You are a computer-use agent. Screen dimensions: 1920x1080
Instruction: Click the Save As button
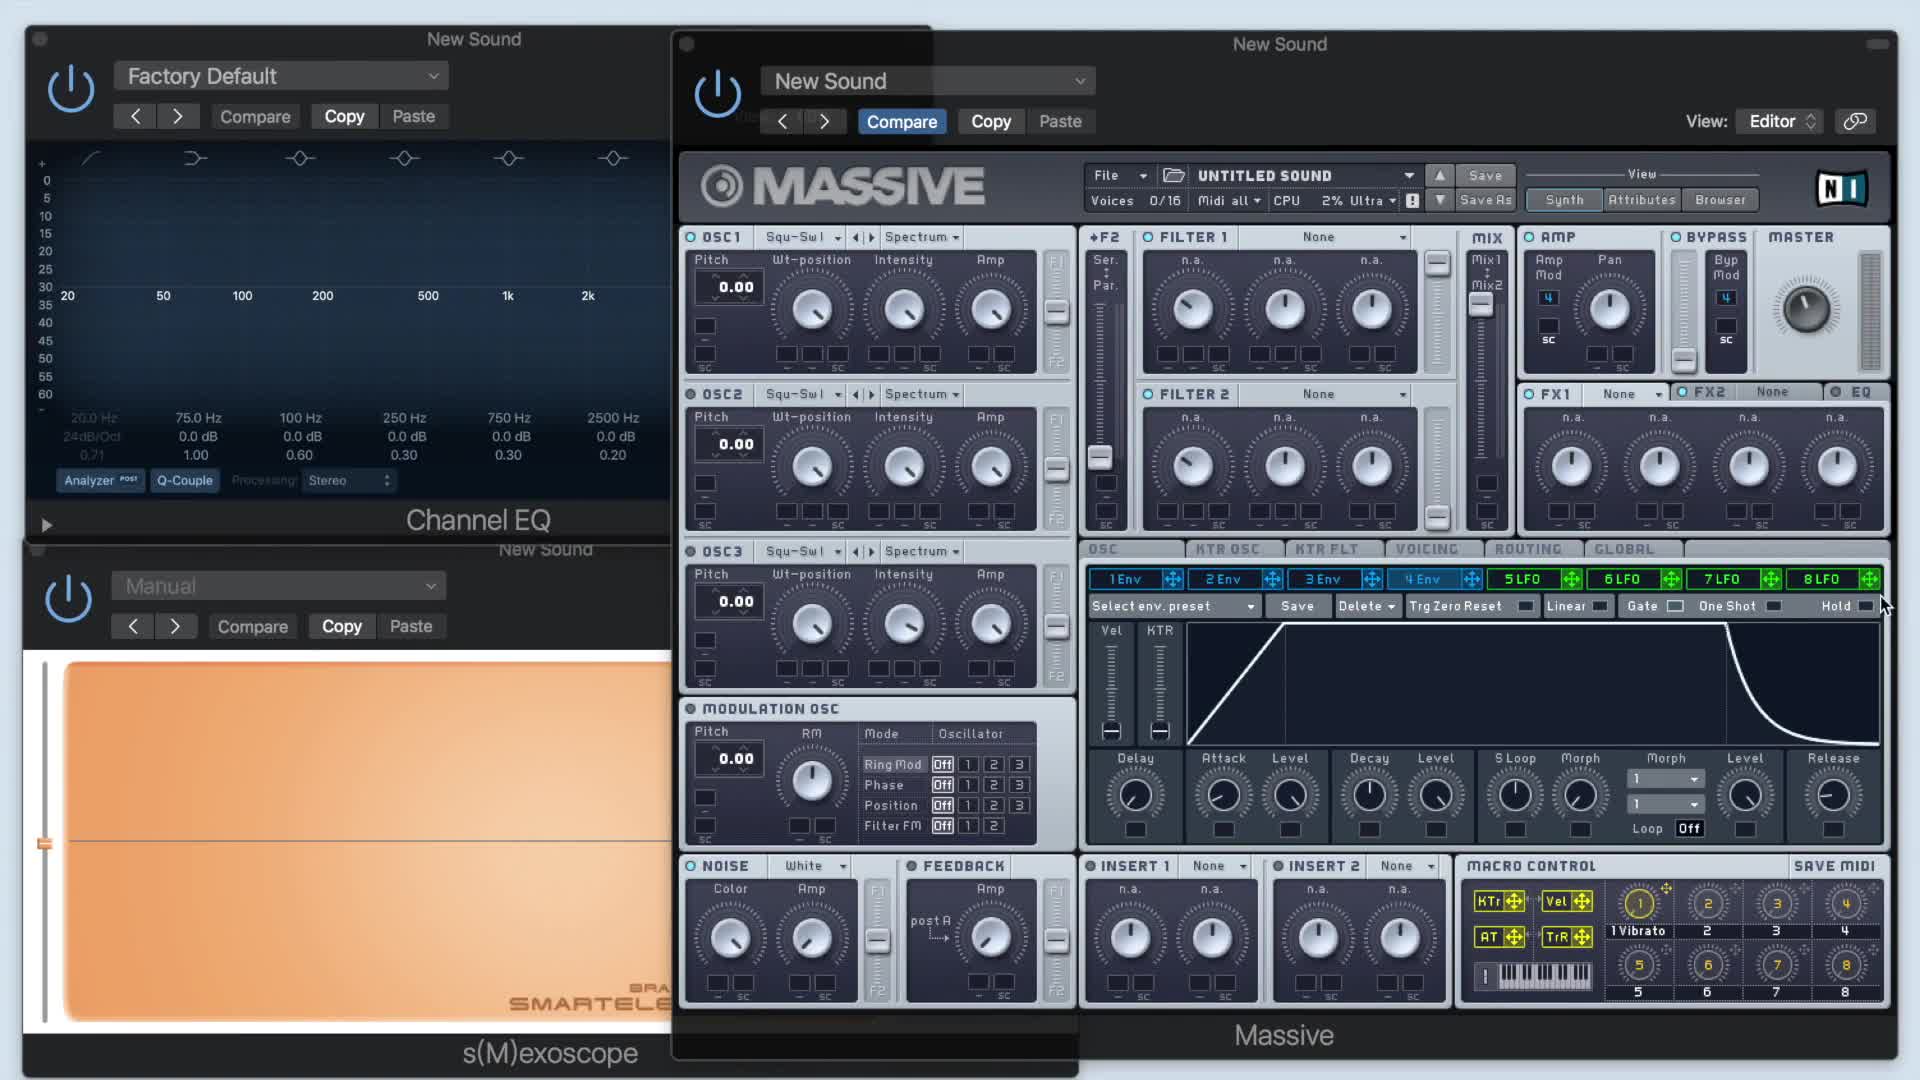1485,200
